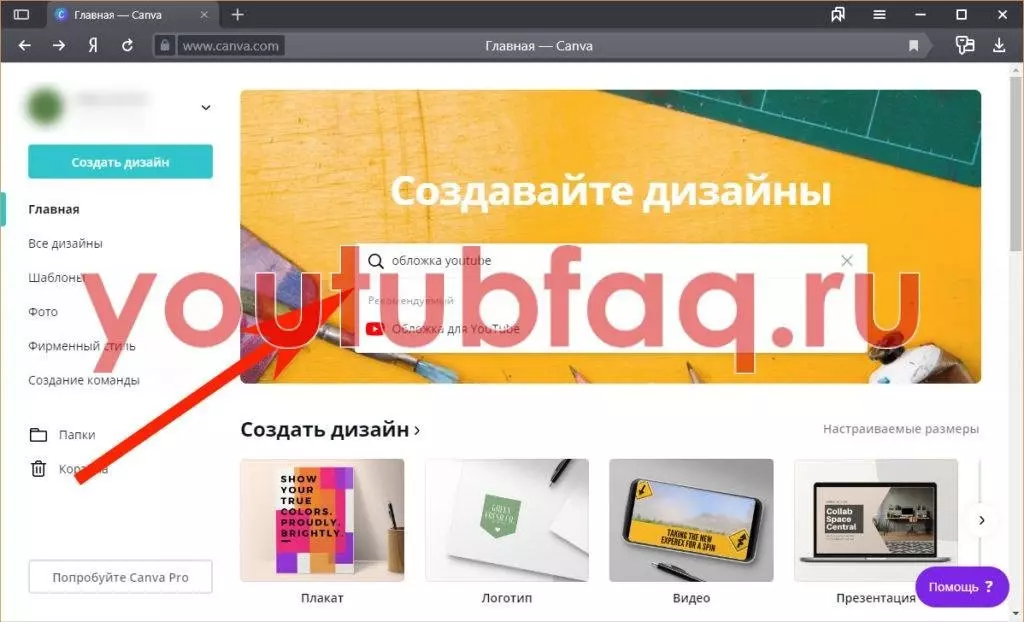This screenshot has height=622, width=1024.
Task: Click the red YouTube icon in suggestions
Action: pos(375,329)
